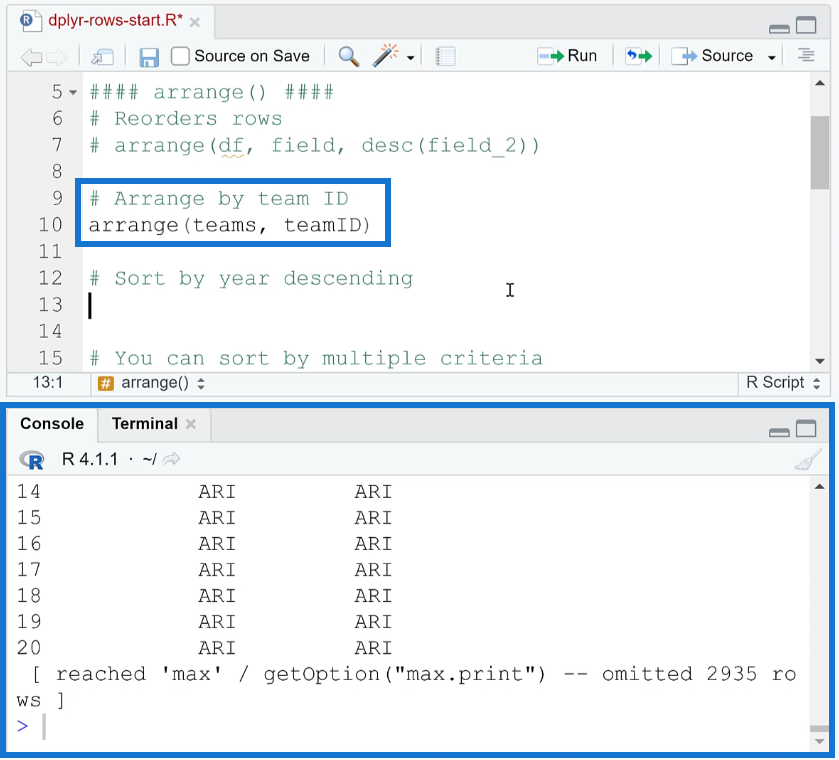The image size is (839, 760).
Task: Run the current line or selection
Action: [x=567, y=56]
